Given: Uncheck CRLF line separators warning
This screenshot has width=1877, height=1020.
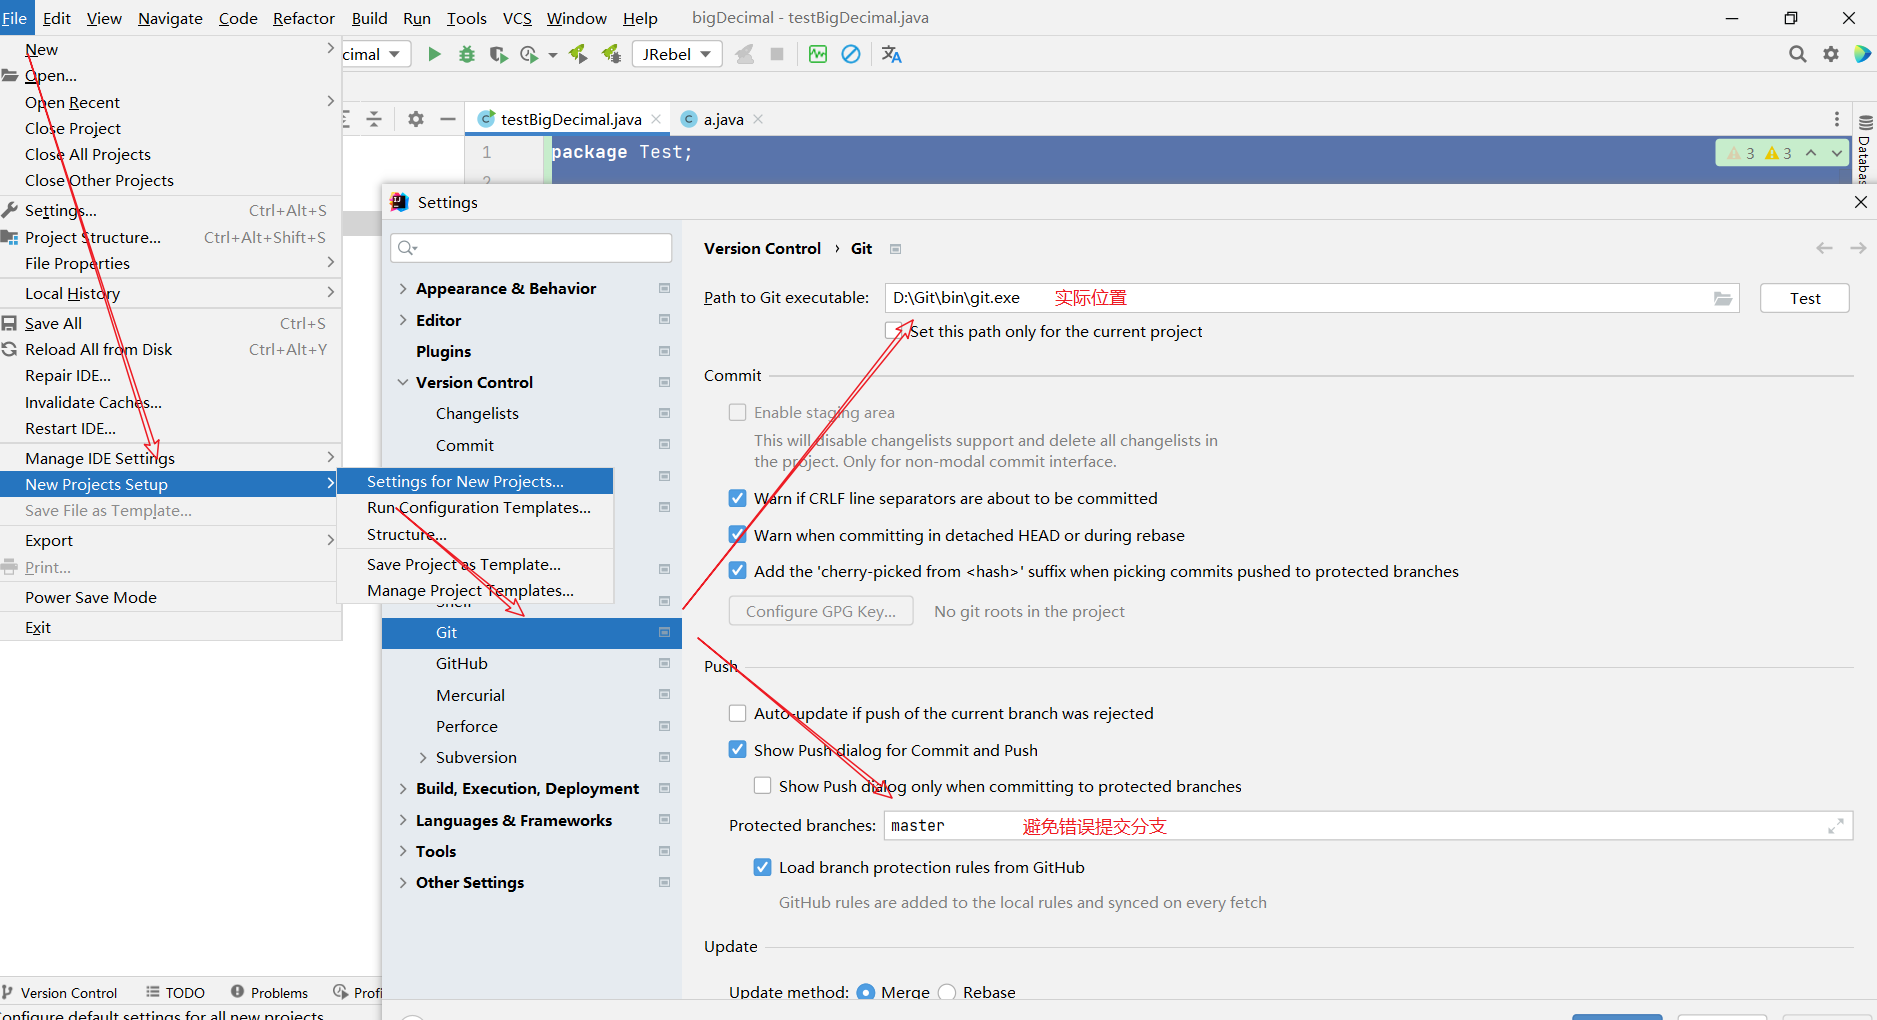Looking at the screenshot, I should 738,498.
